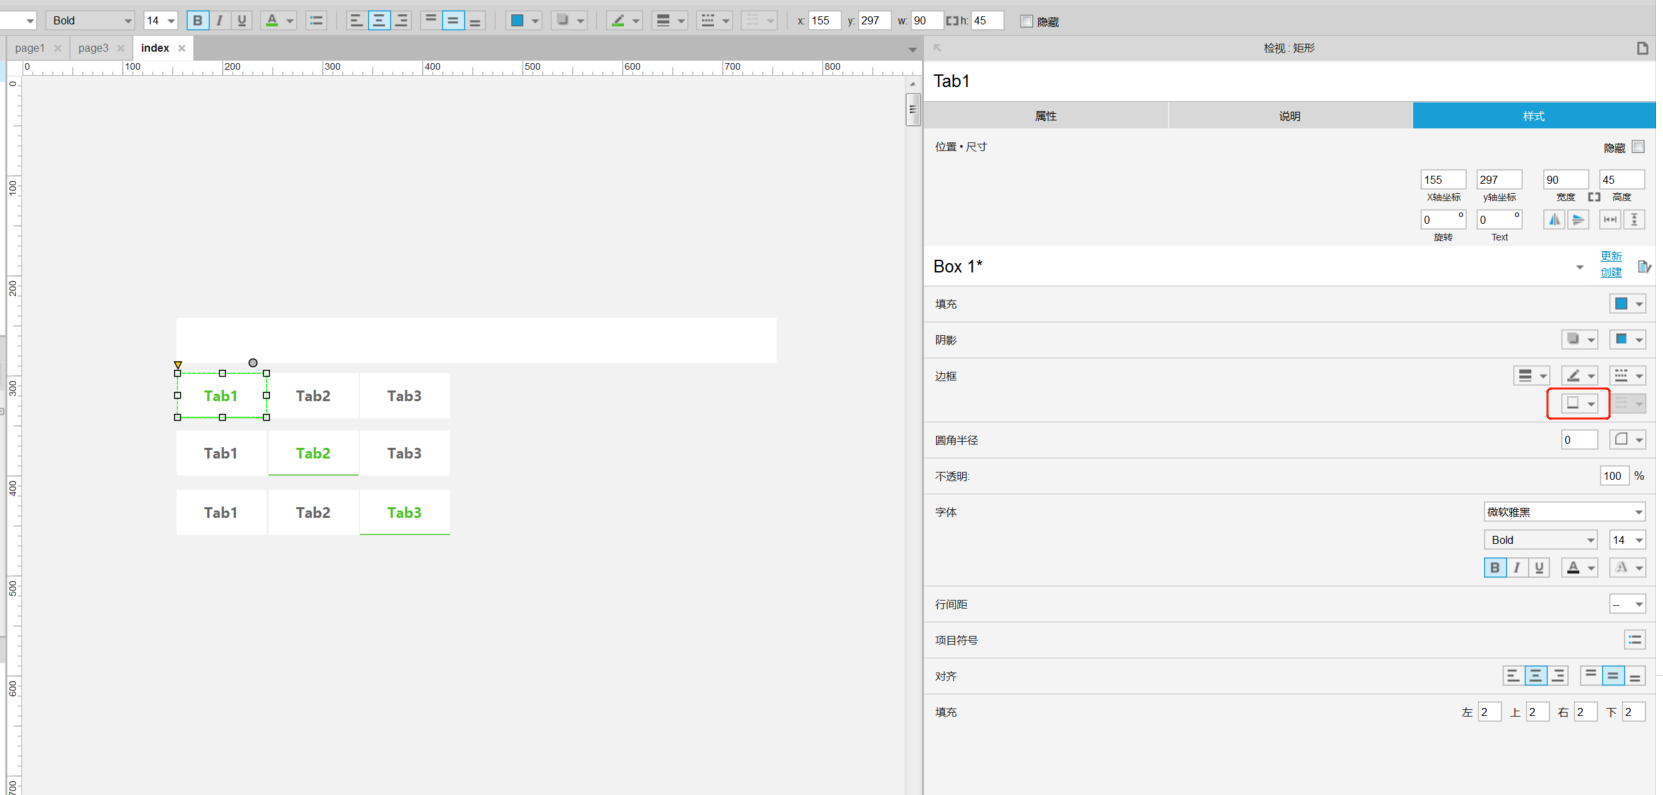Click the flip vertical icon in style panel
The width and height of the screenshot is (1663, 795).
[x=1578, y=220]
